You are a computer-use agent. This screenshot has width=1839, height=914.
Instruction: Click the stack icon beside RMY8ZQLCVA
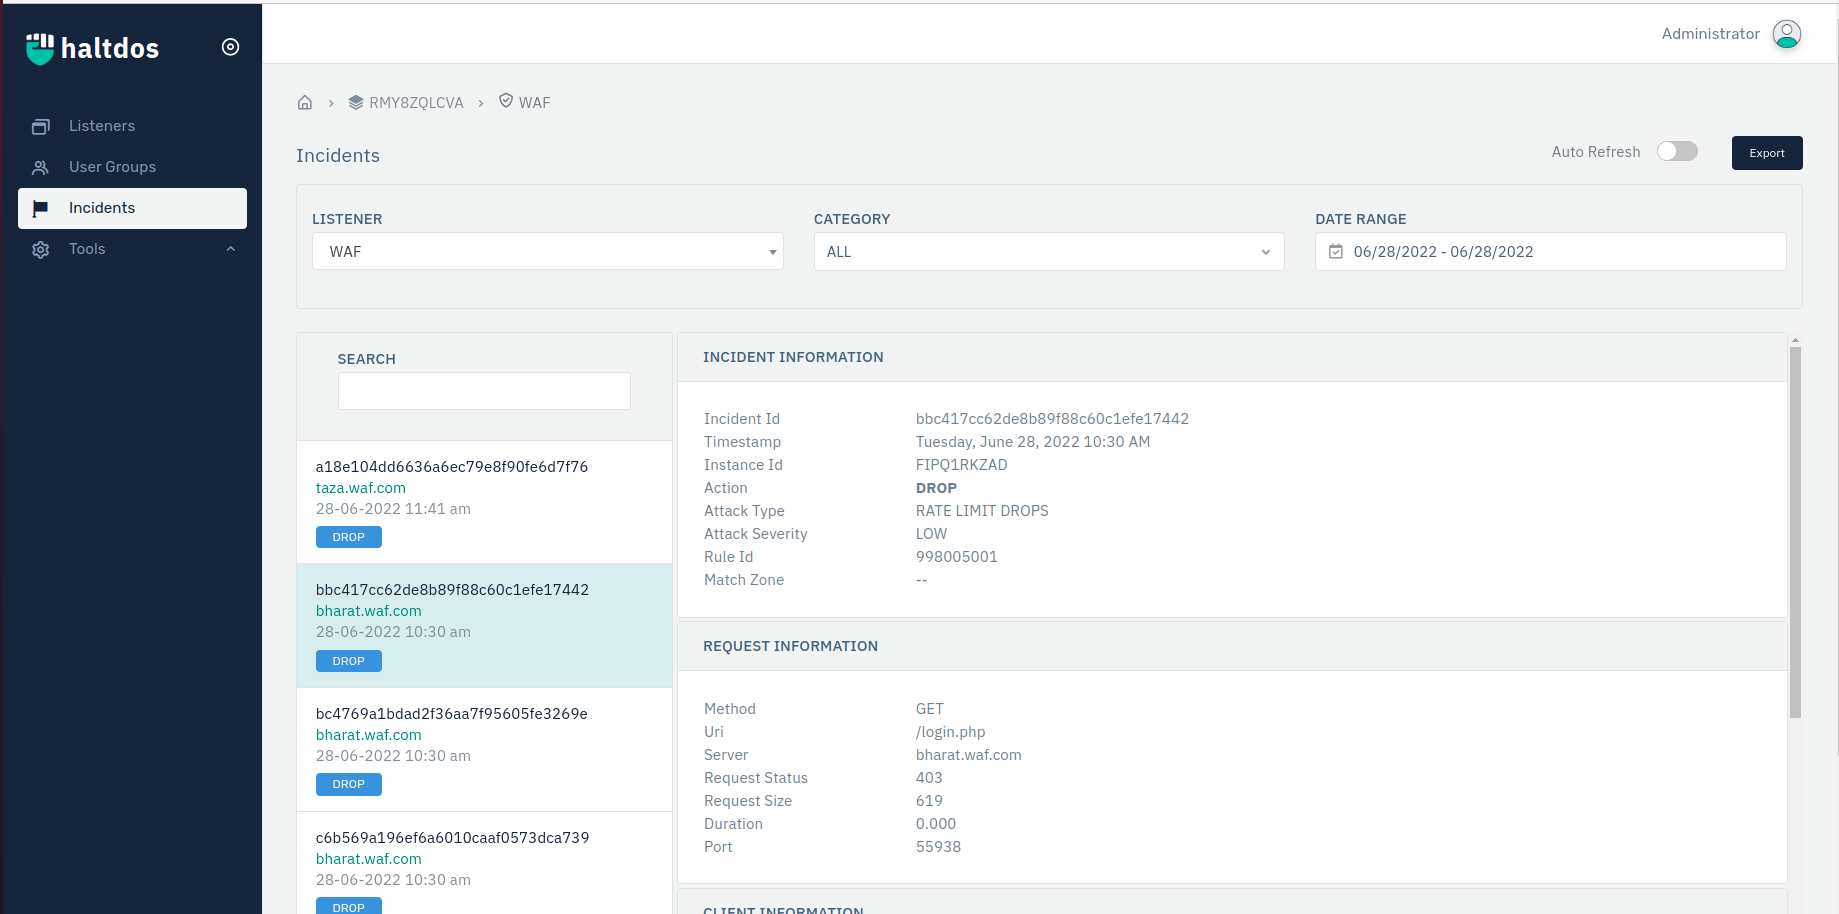[x=356, y=102]
